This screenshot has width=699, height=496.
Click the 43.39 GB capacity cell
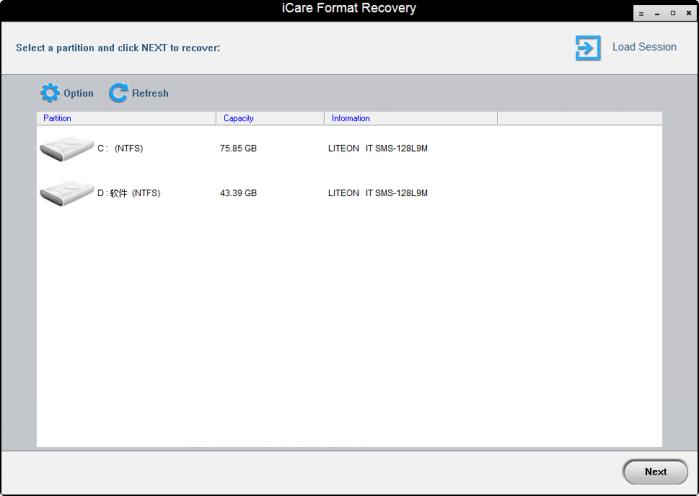point(238,193)
